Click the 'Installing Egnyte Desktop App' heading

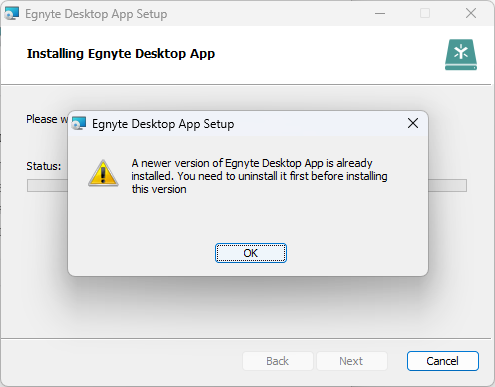click(121, 54)
